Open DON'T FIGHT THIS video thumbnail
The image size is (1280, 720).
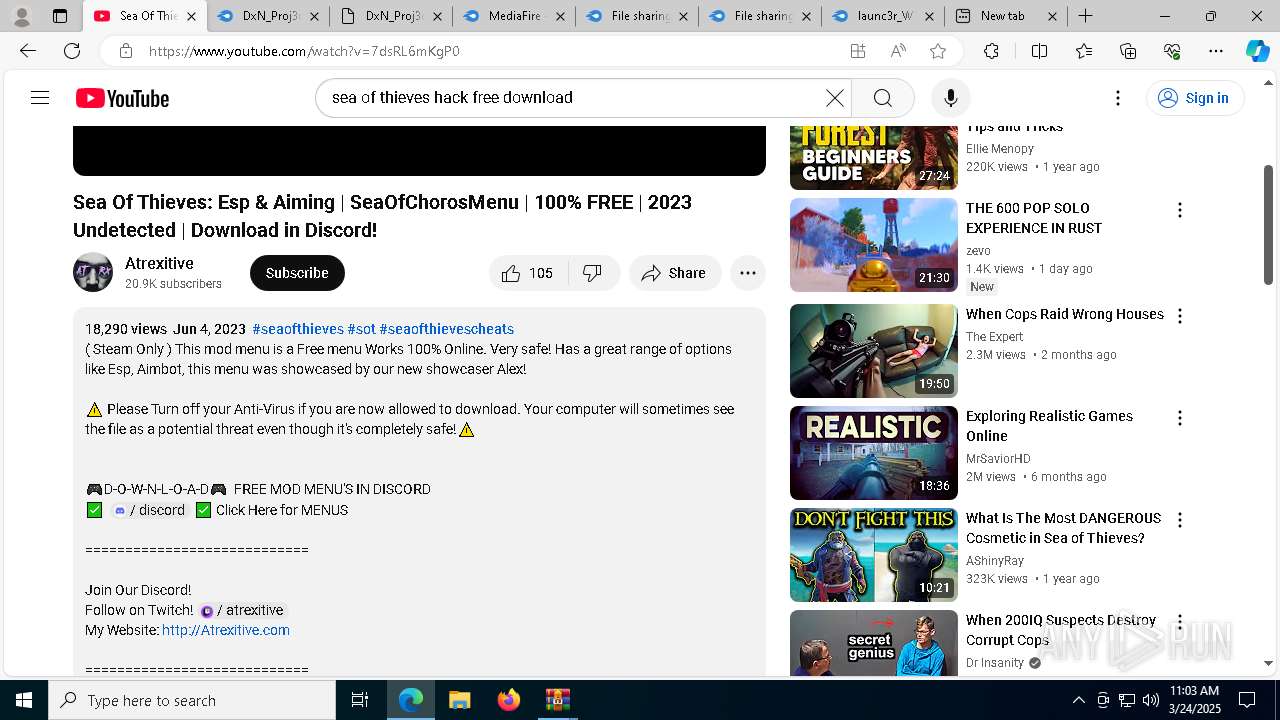(x=873, y=555)
